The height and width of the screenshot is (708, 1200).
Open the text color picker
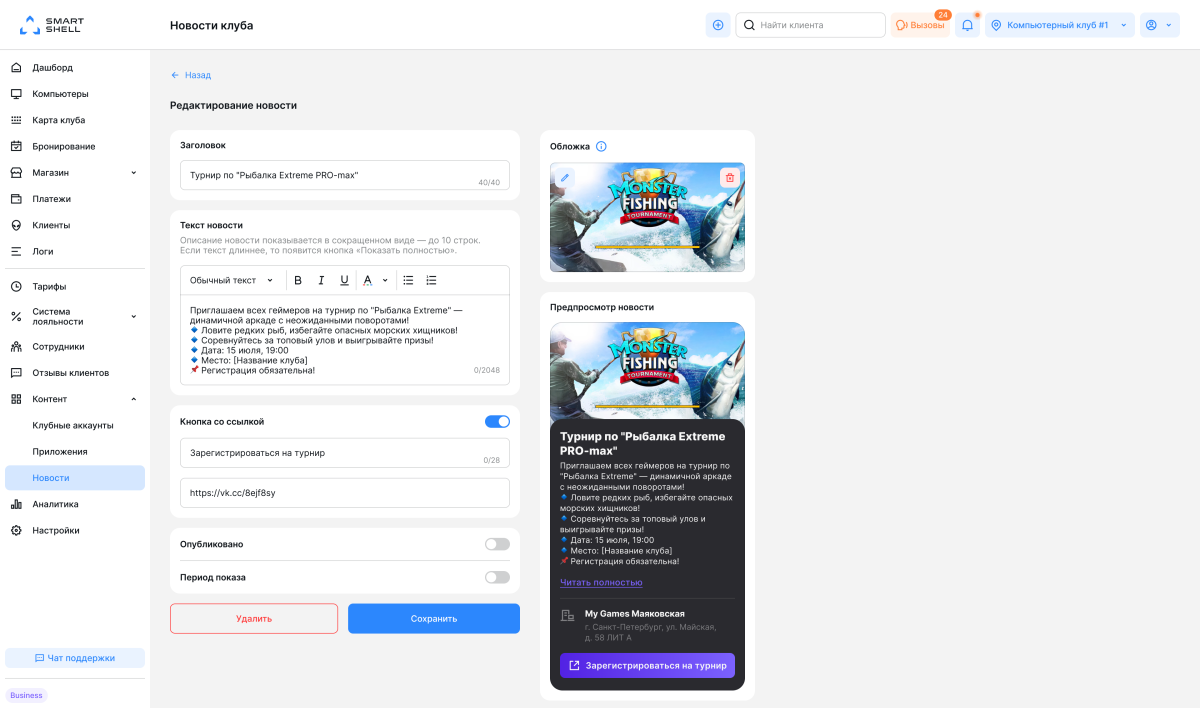tap(374, 280)
